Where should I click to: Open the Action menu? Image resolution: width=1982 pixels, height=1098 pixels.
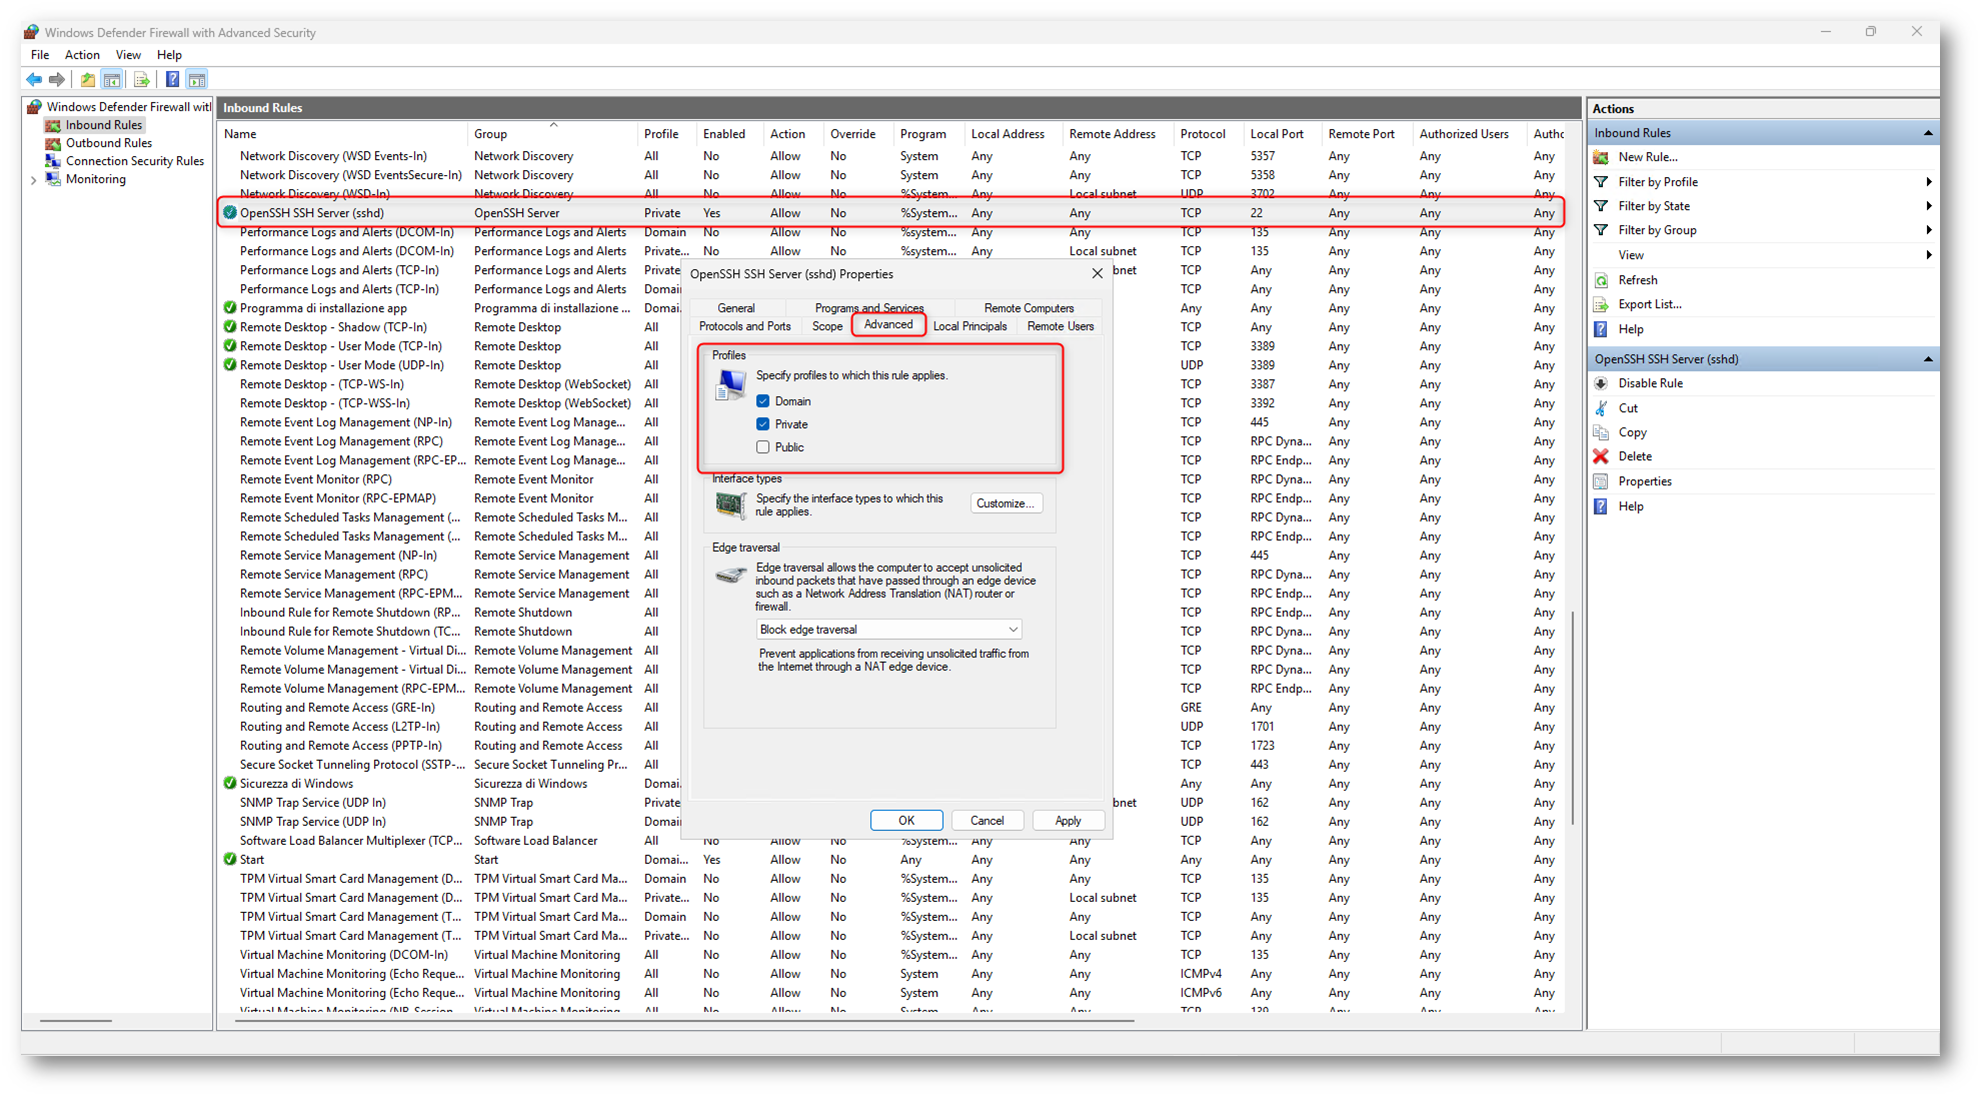(82, 55)
